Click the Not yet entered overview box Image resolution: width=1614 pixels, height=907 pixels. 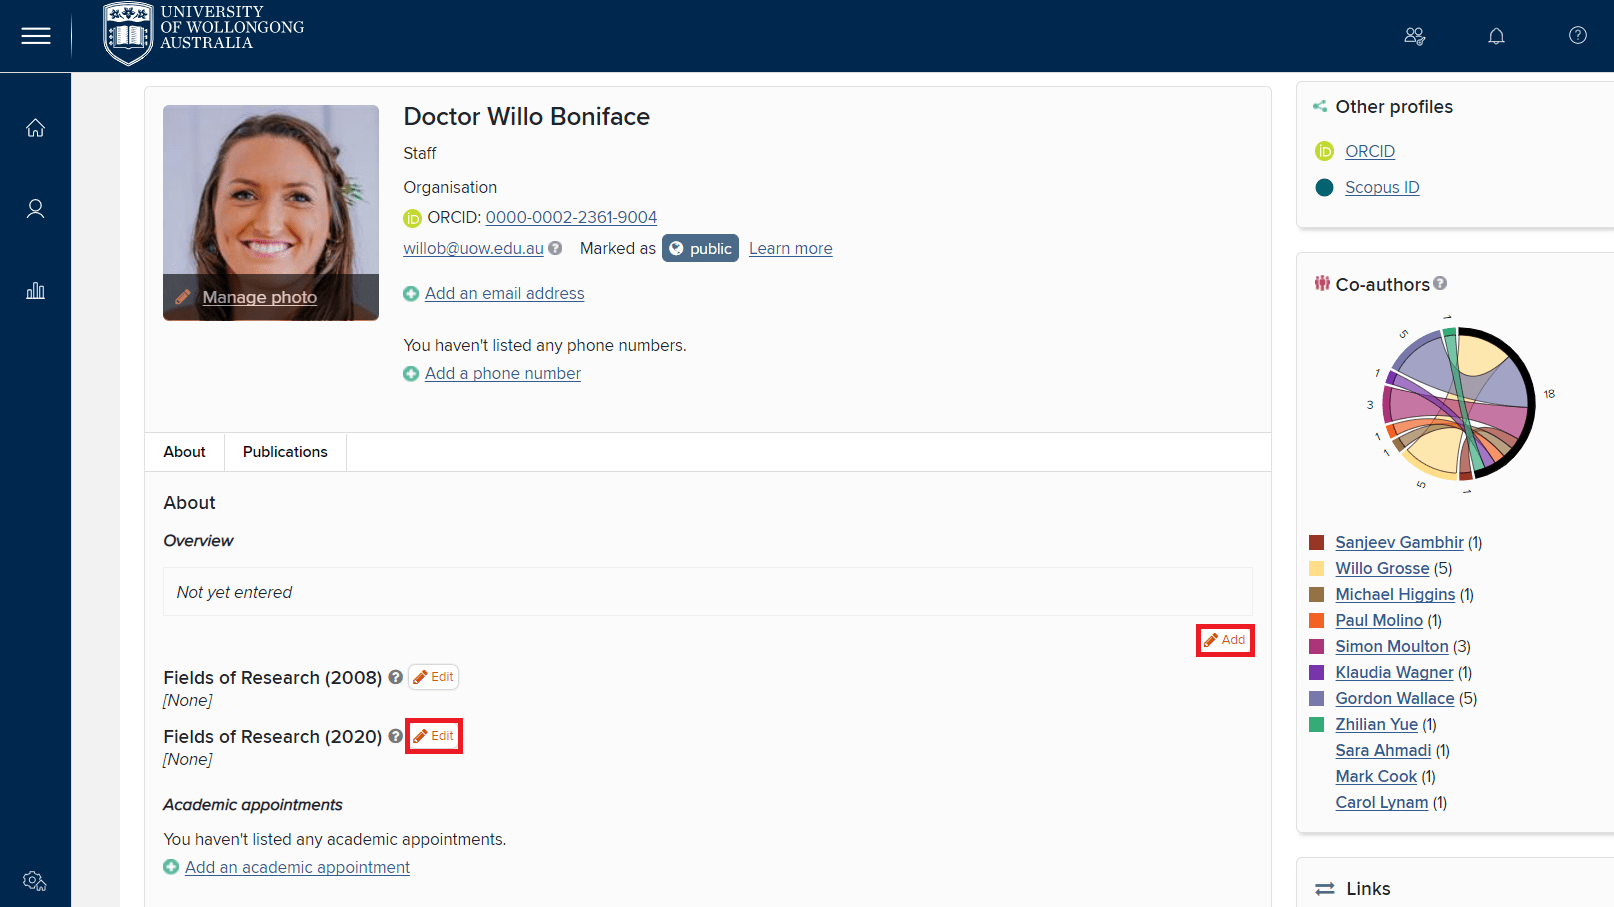[708, 592]
